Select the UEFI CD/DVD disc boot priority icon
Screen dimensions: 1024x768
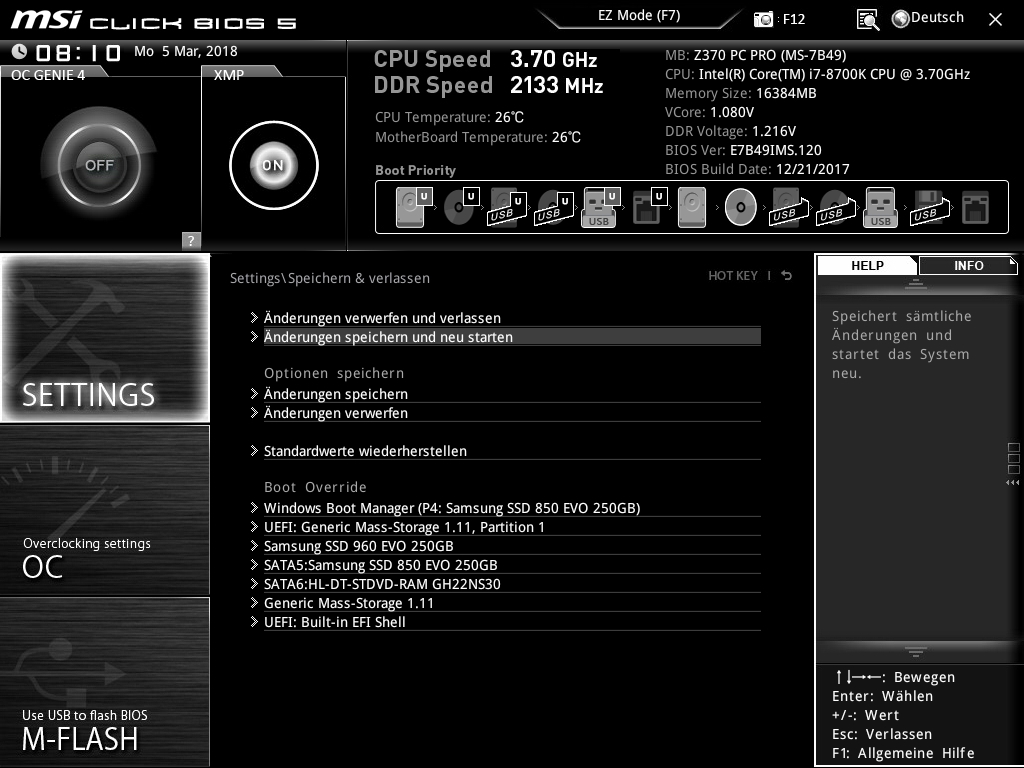(x=461, y=207)
